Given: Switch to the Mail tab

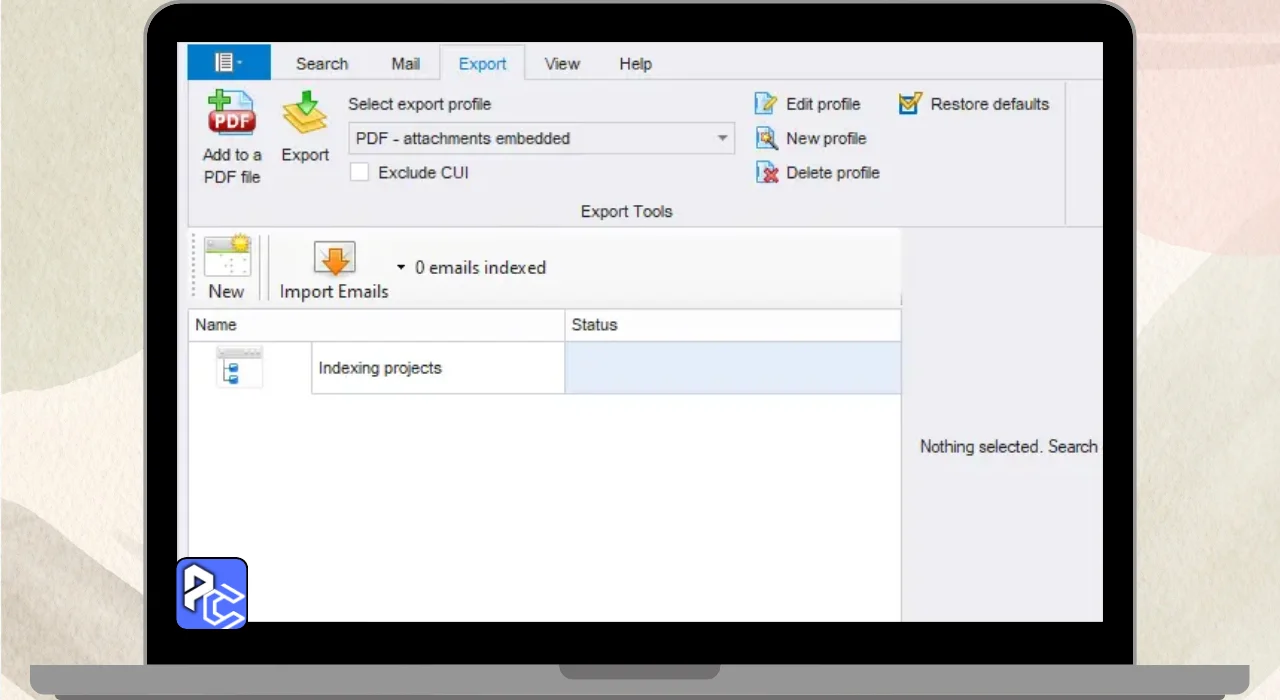Looking at the screenshot, I should [405, 64].
